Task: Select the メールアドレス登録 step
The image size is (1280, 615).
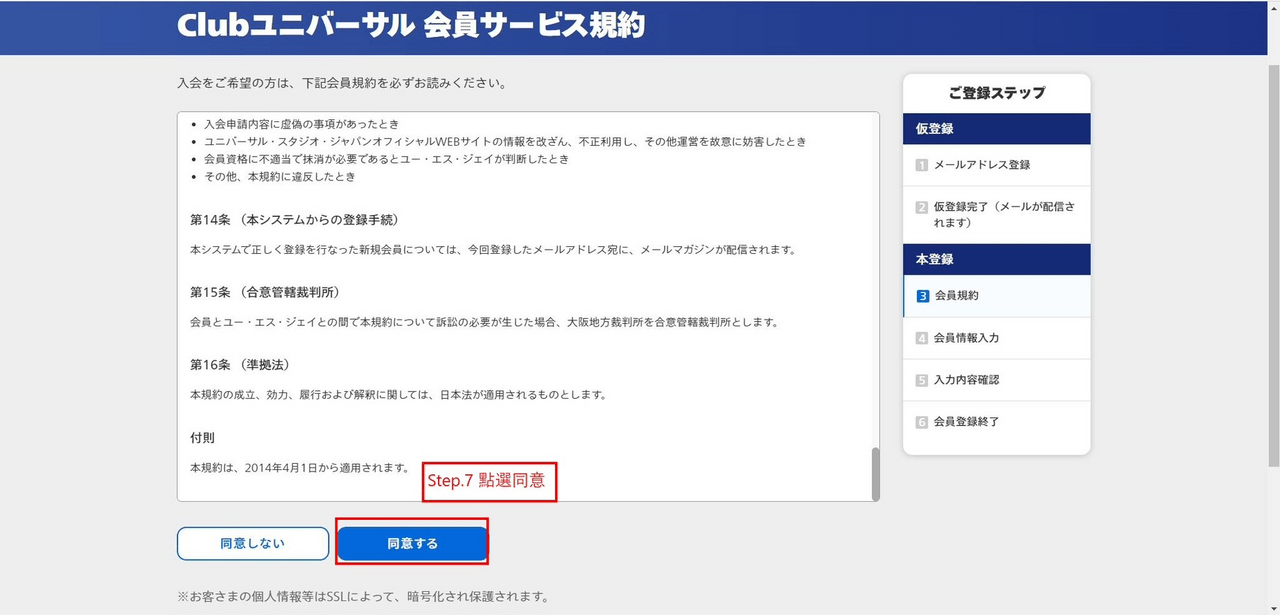Action: 996,165
